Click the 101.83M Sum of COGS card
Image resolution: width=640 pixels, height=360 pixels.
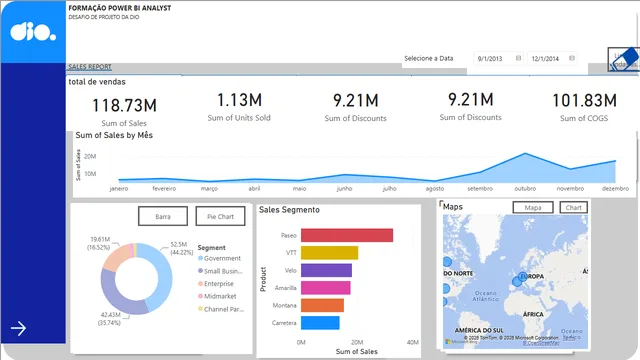pos(584,107)
